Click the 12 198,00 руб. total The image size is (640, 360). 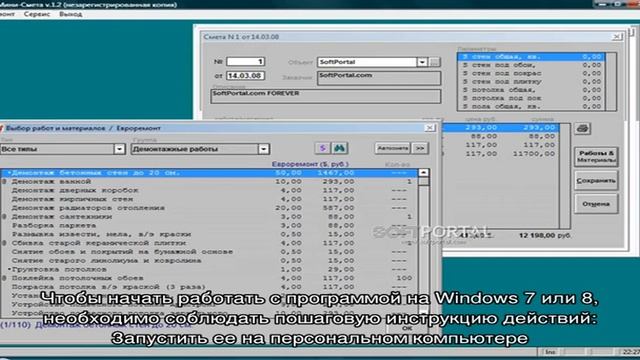(544, 236)
